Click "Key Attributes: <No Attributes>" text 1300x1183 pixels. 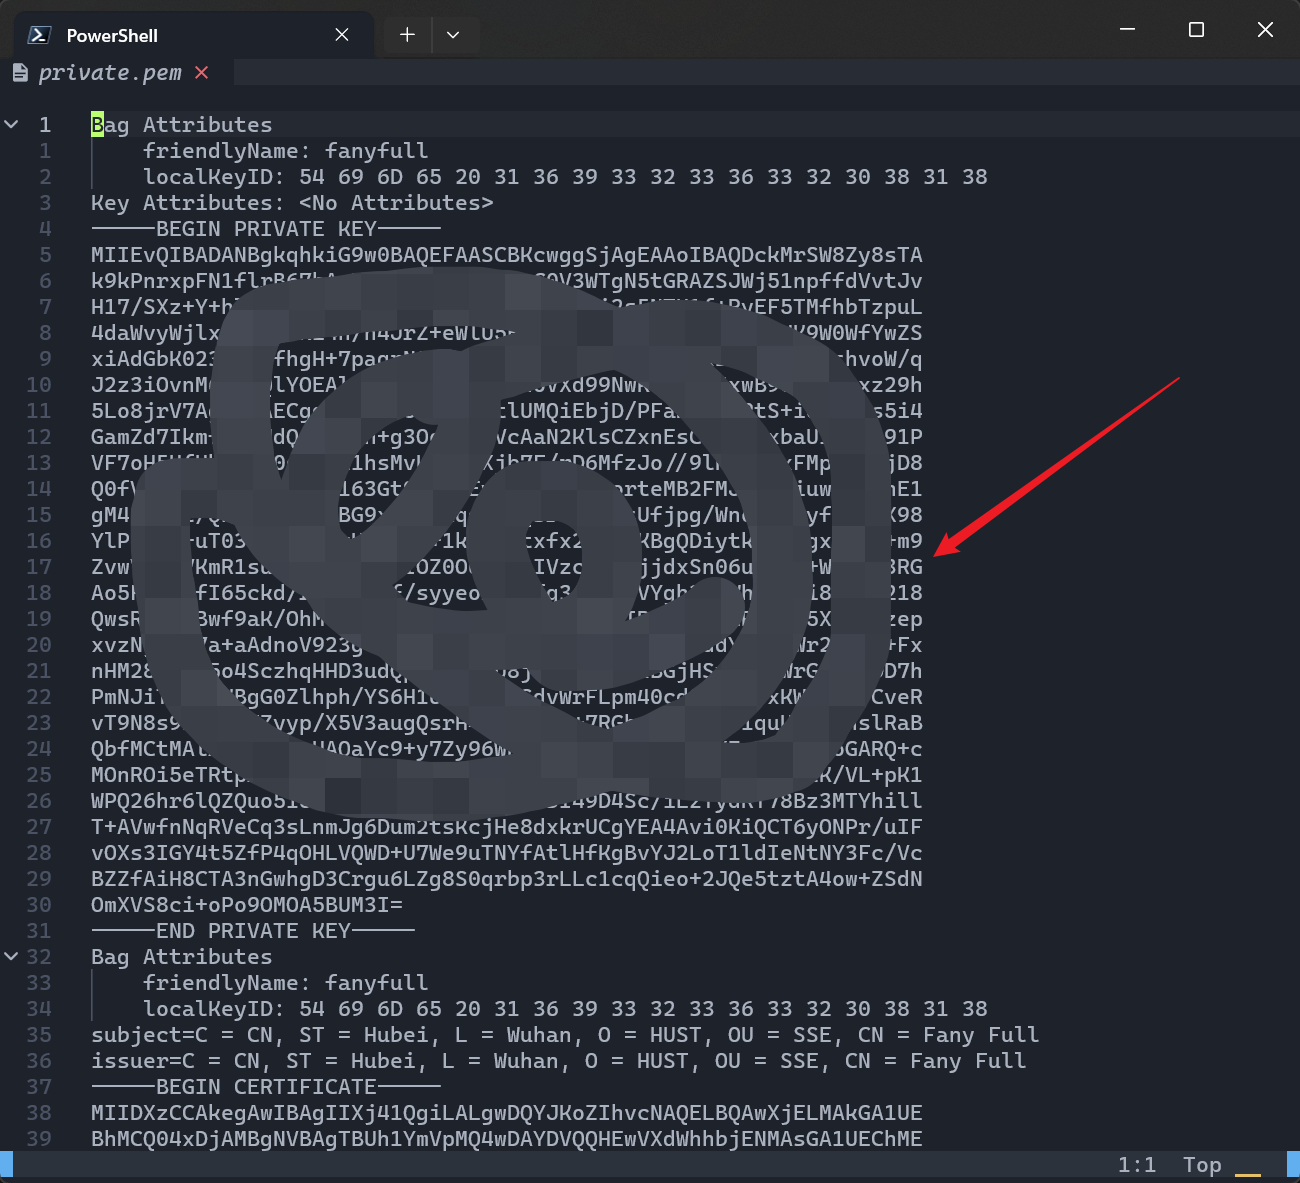coord(292,203)
